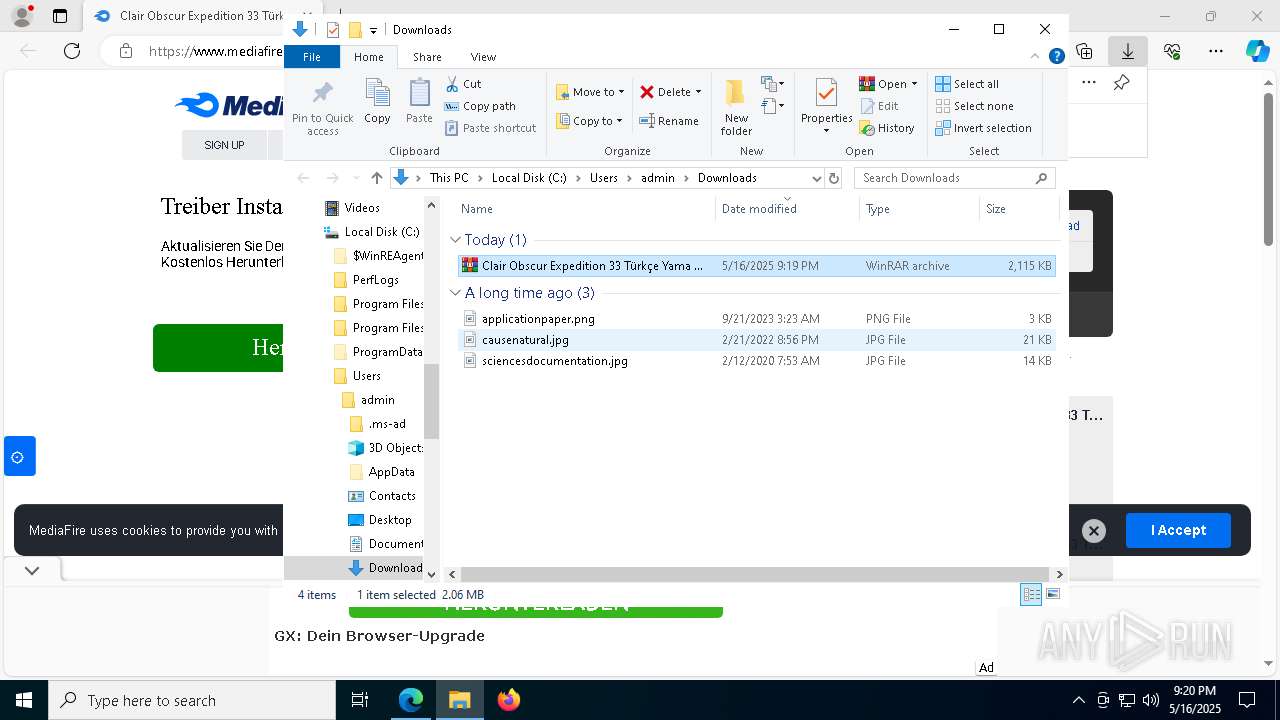The image size is (1280, 720).
Task: Expand Delete options dropdown arrow
Action: coord(698,92)
